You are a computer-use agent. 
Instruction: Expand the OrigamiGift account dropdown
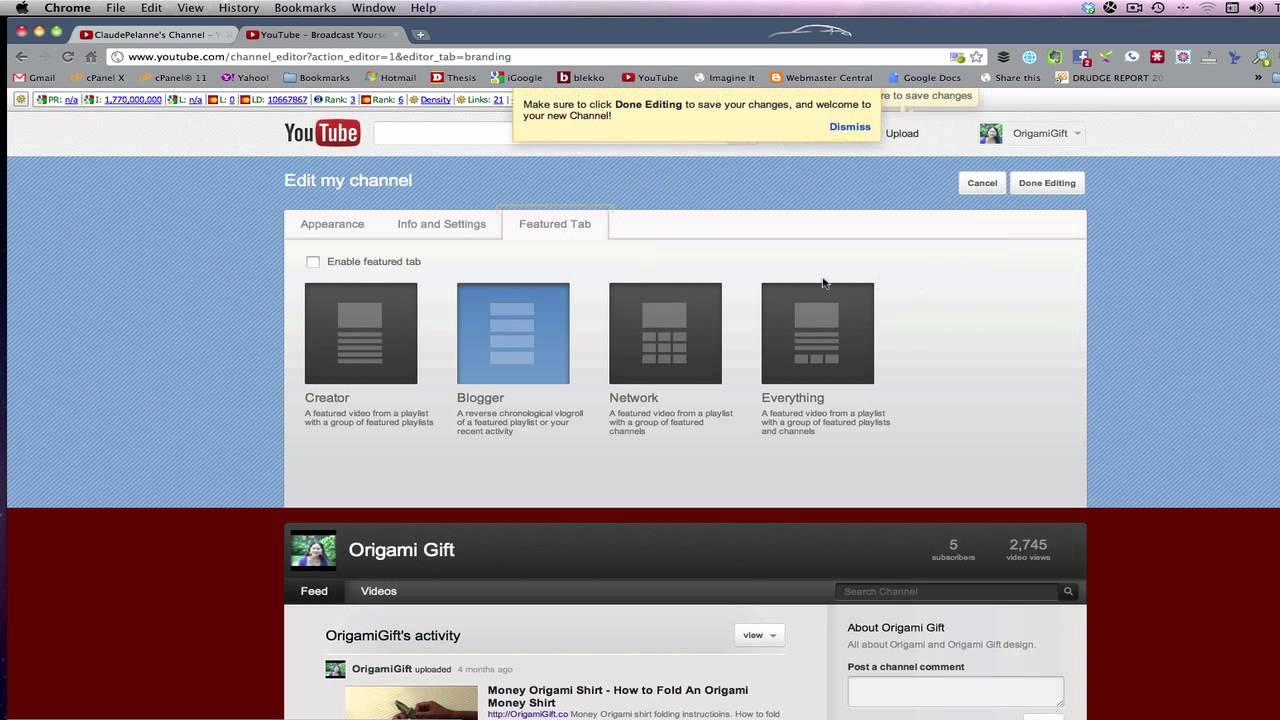coord(1077,133)
